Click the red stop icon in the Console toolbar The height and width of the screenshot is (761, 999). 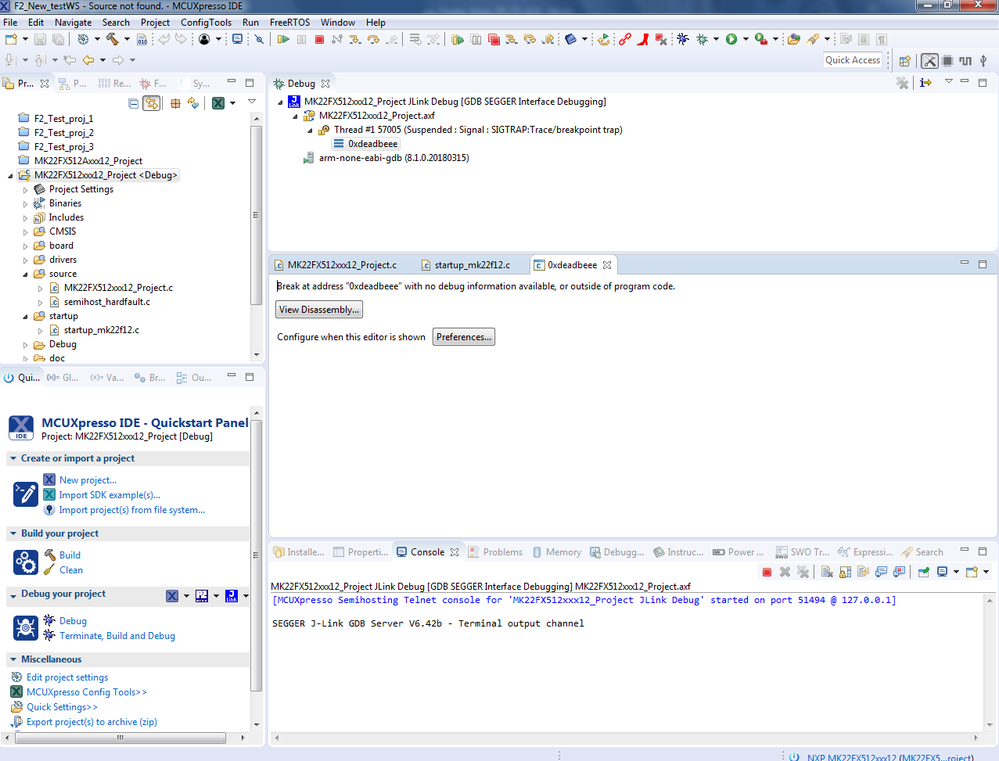[767, 572]
